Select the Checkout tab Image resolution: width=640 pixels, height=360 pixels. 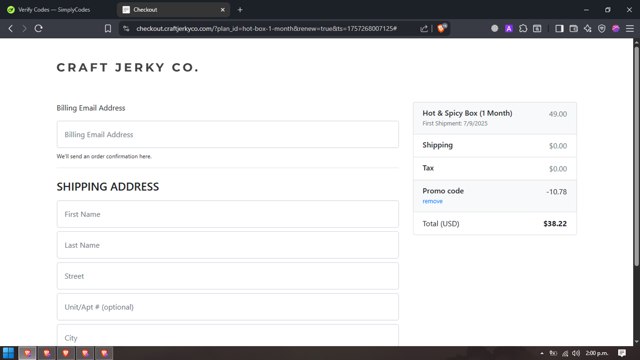[173, 9]
